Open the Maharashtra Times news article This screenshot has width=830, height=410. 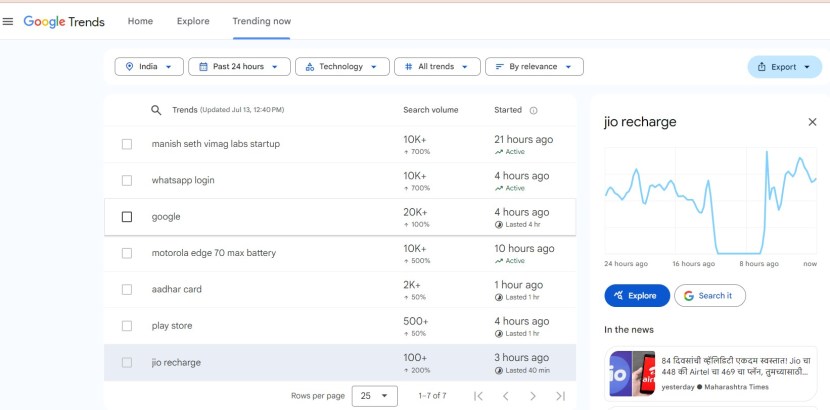pos(711,373)
